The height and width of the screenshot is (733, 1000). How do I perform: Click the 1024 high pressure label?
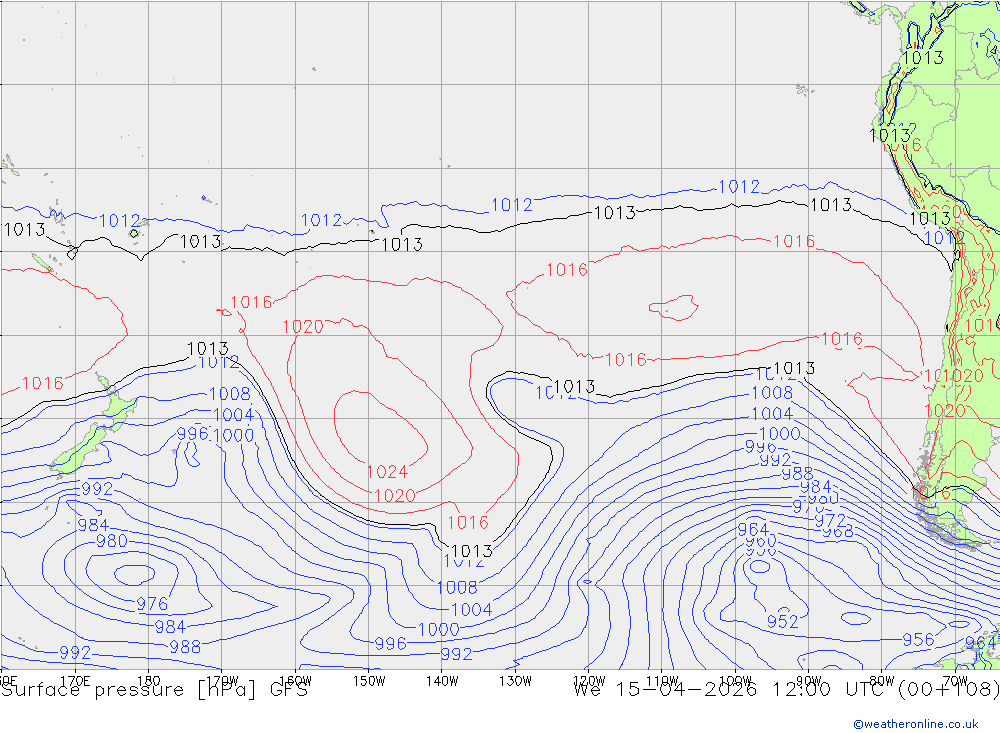click(386, 472)
